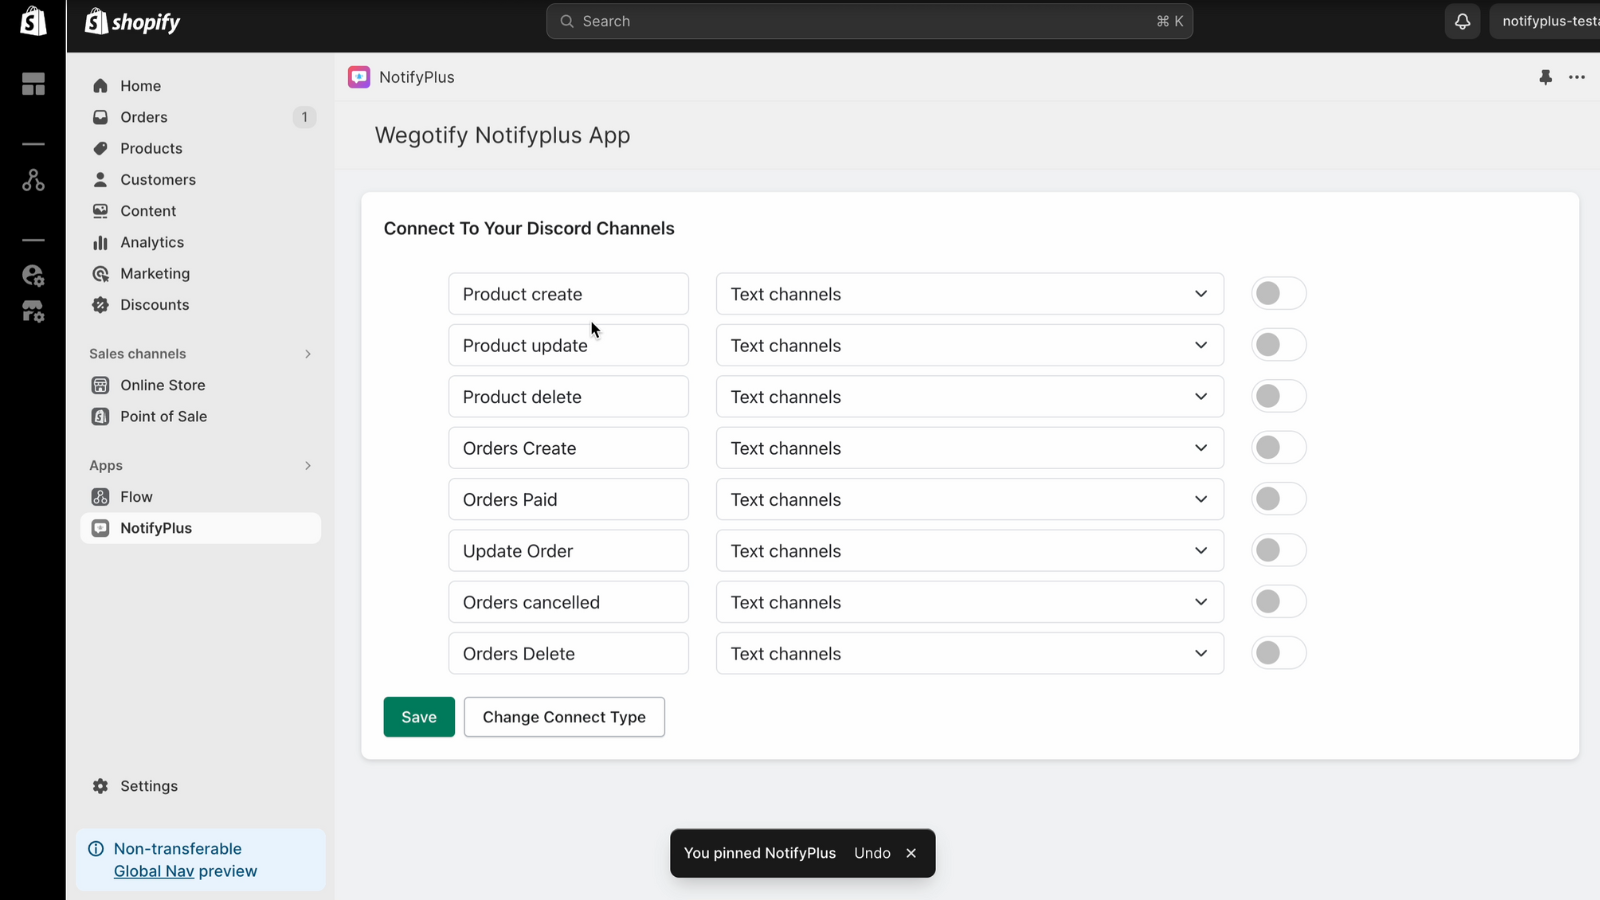Click the Orders Paid text field
Screen dimensions: 1600x900
tap(568, 499)
